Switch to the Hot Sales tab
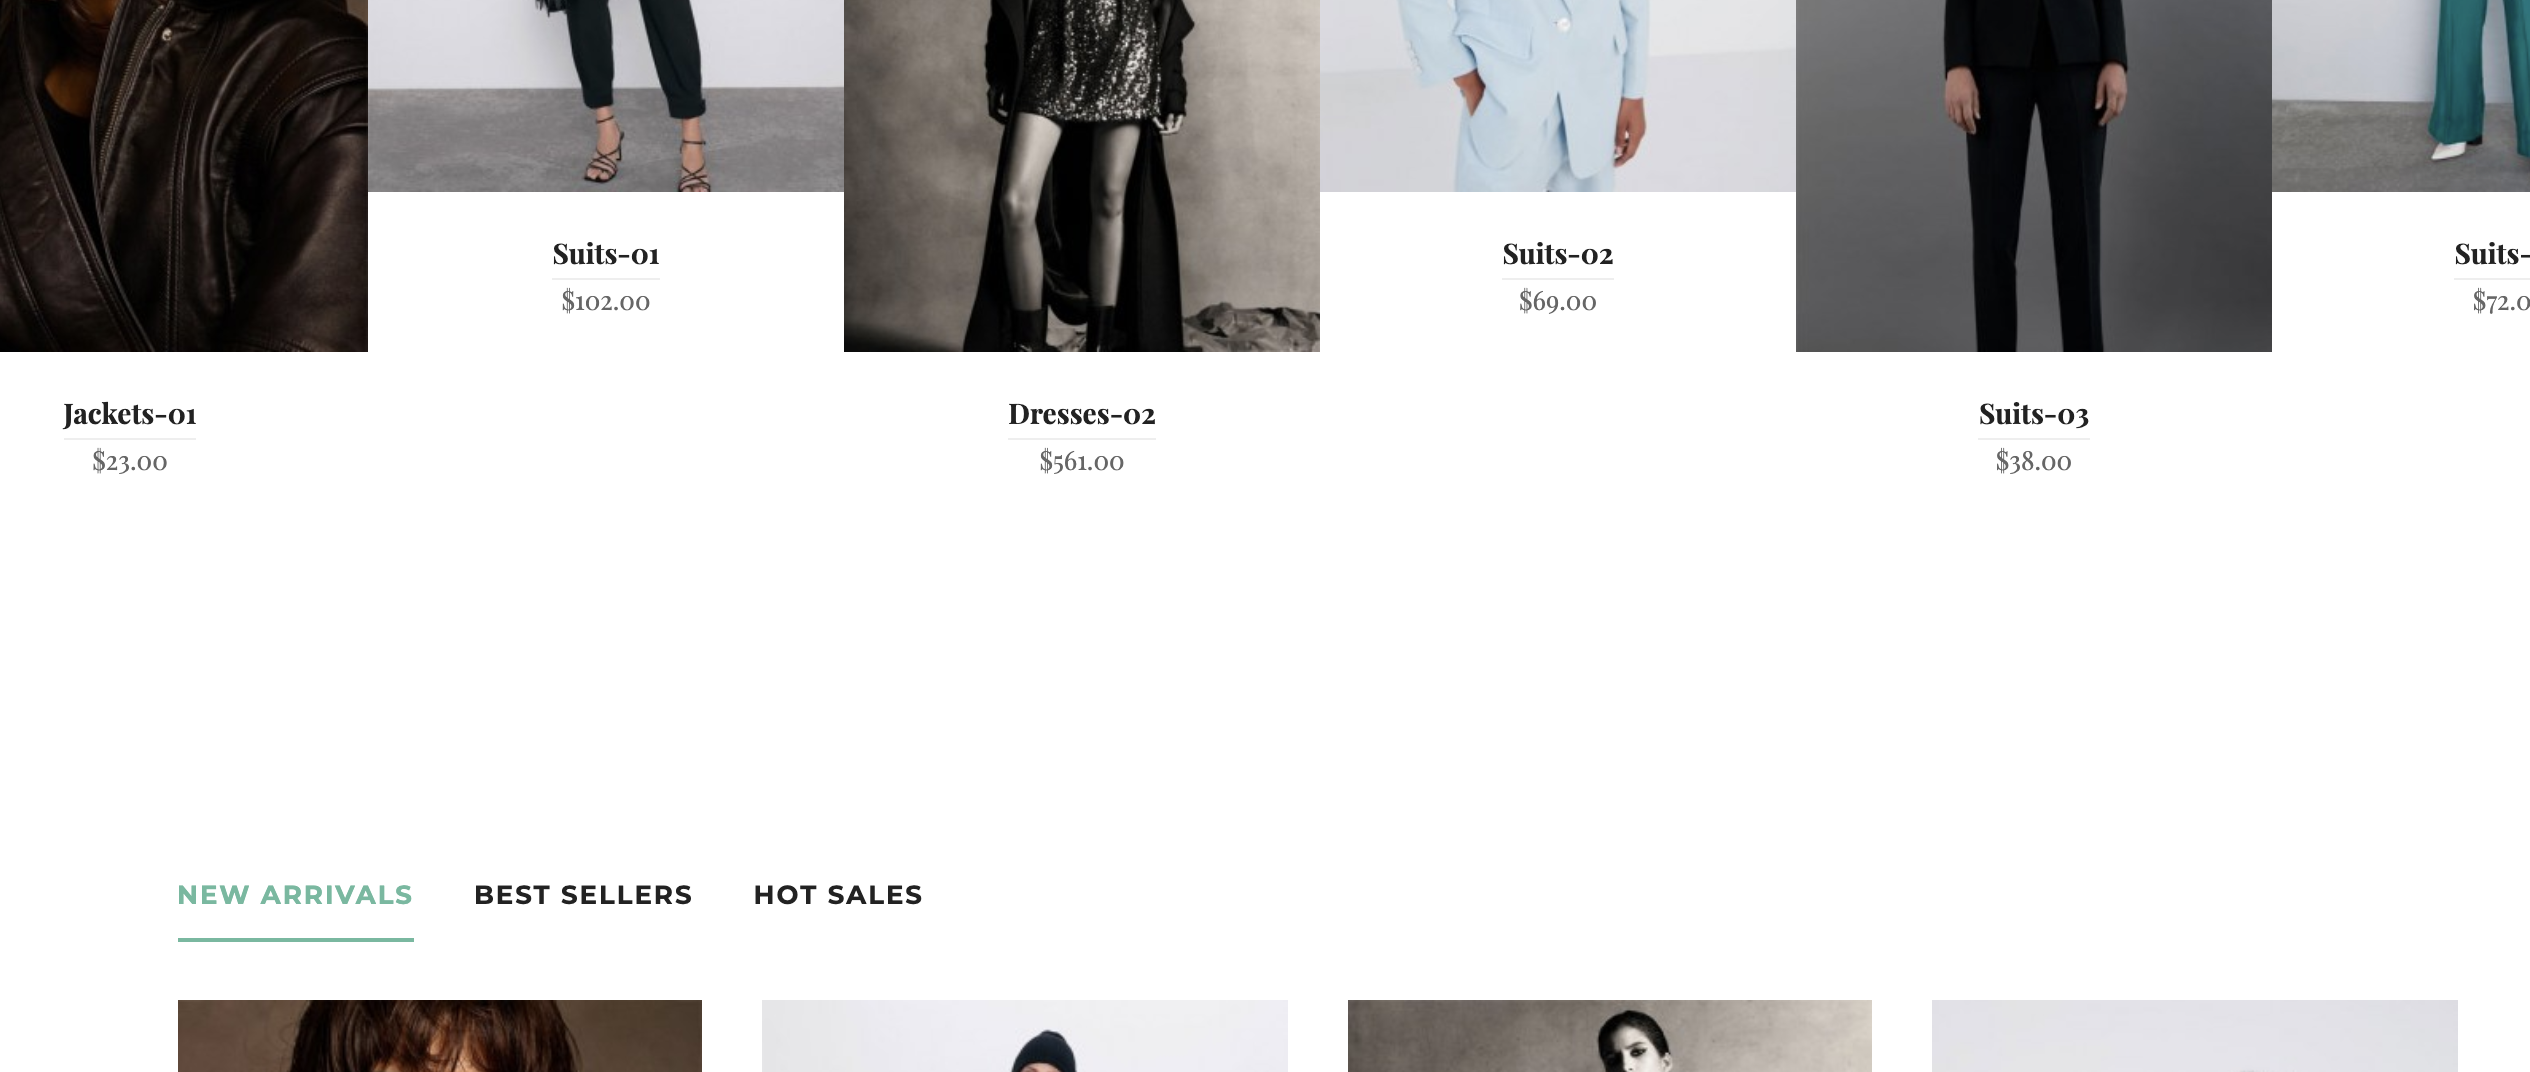This screenshot has height=1072, width=2530. pyautogui.click(x=838, y=895)
